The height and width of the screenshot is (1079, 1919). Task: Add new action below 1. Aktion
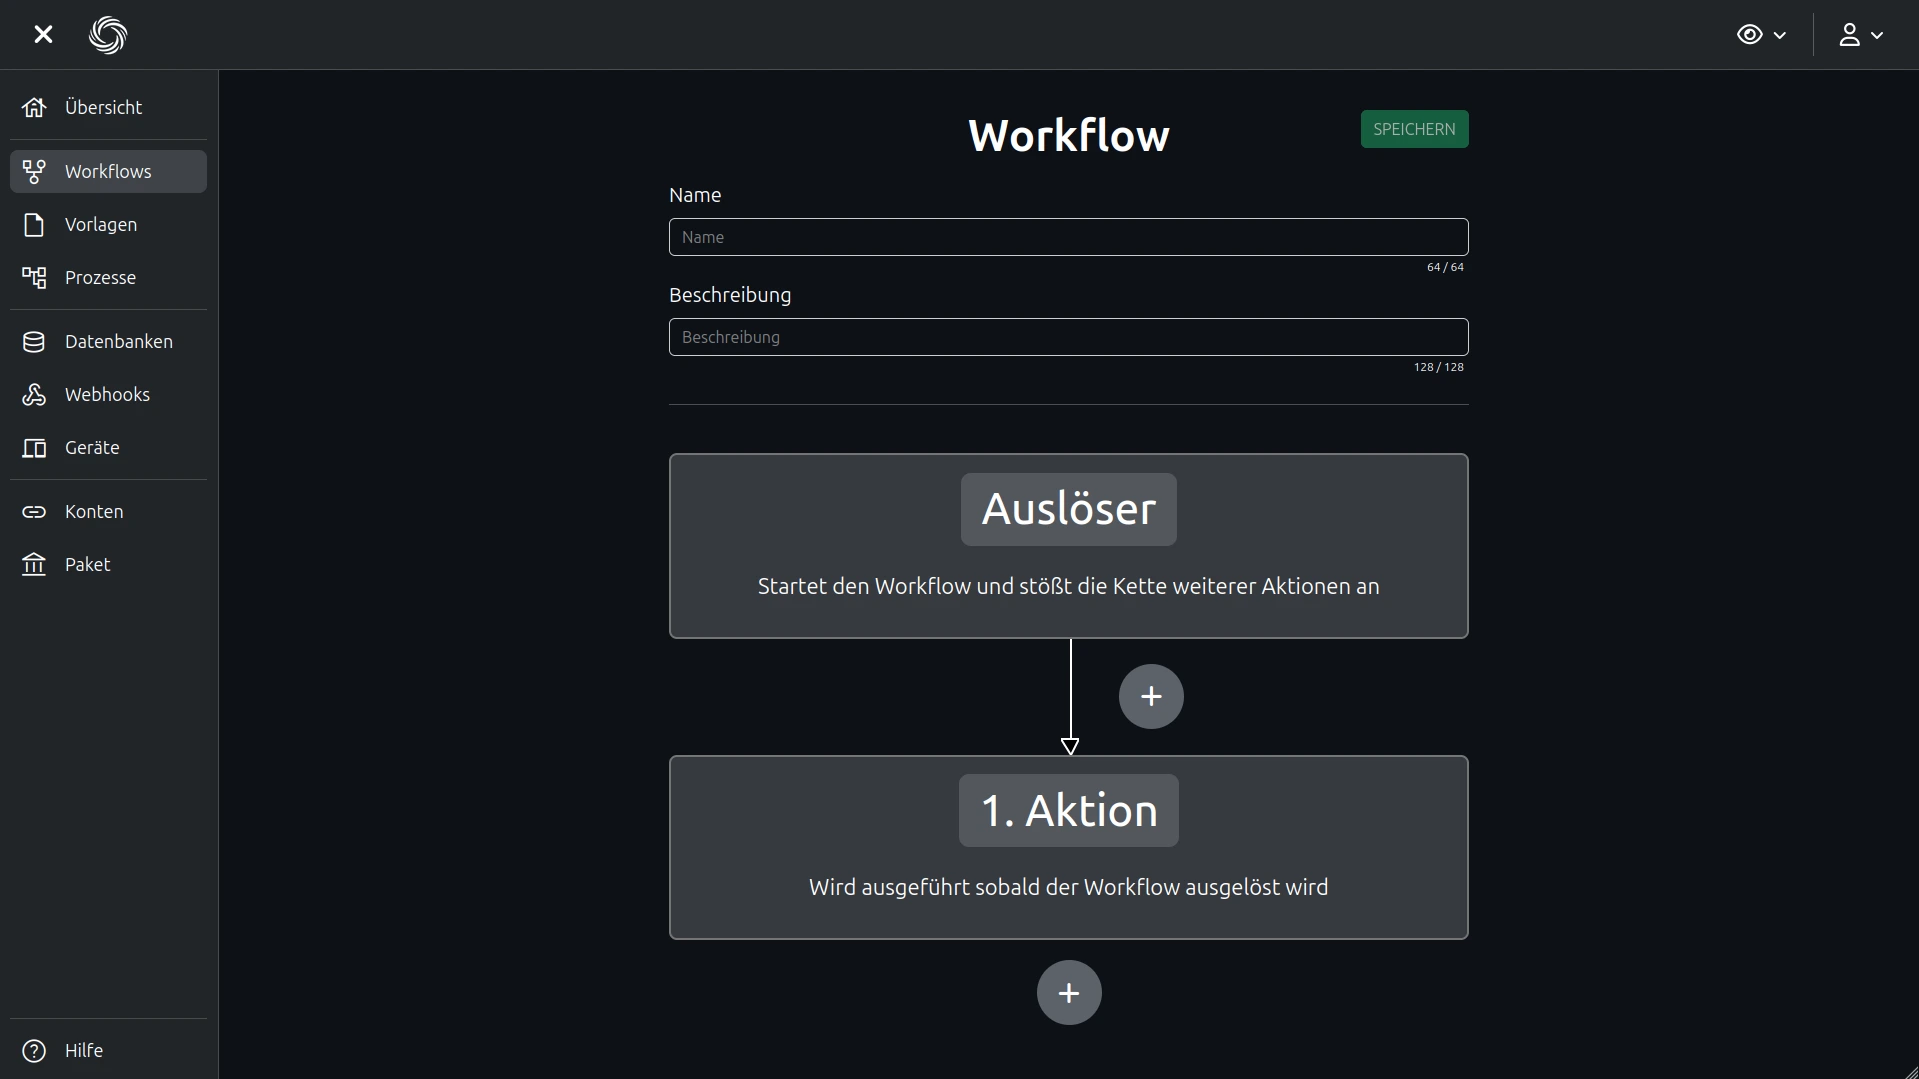coord(1069,992)
